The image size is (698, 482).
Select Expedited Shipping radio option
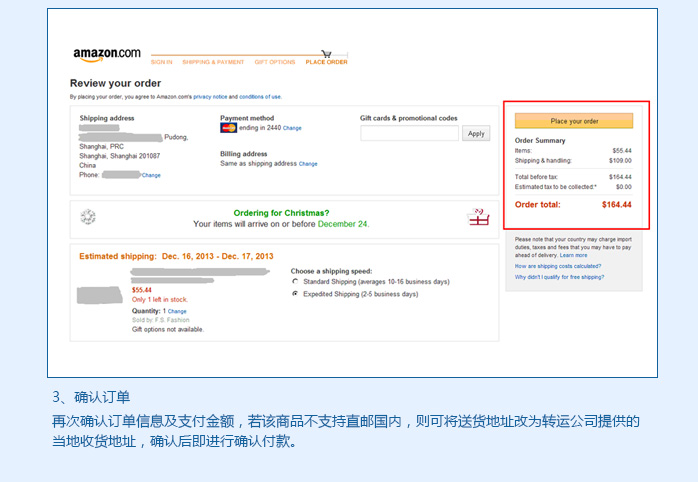click(x=295, y=294)
